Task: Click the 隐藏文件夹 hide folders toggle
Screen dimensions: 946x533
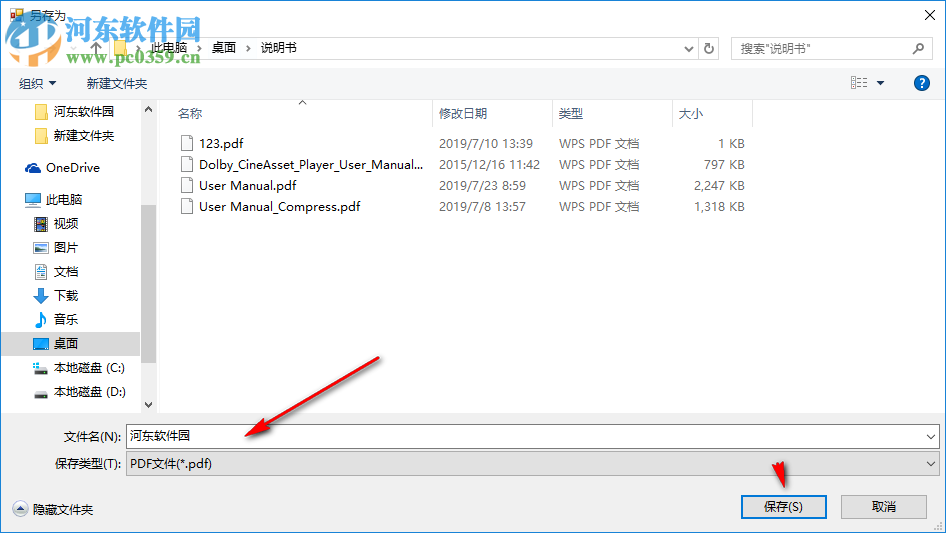Action: click(53, 509)
